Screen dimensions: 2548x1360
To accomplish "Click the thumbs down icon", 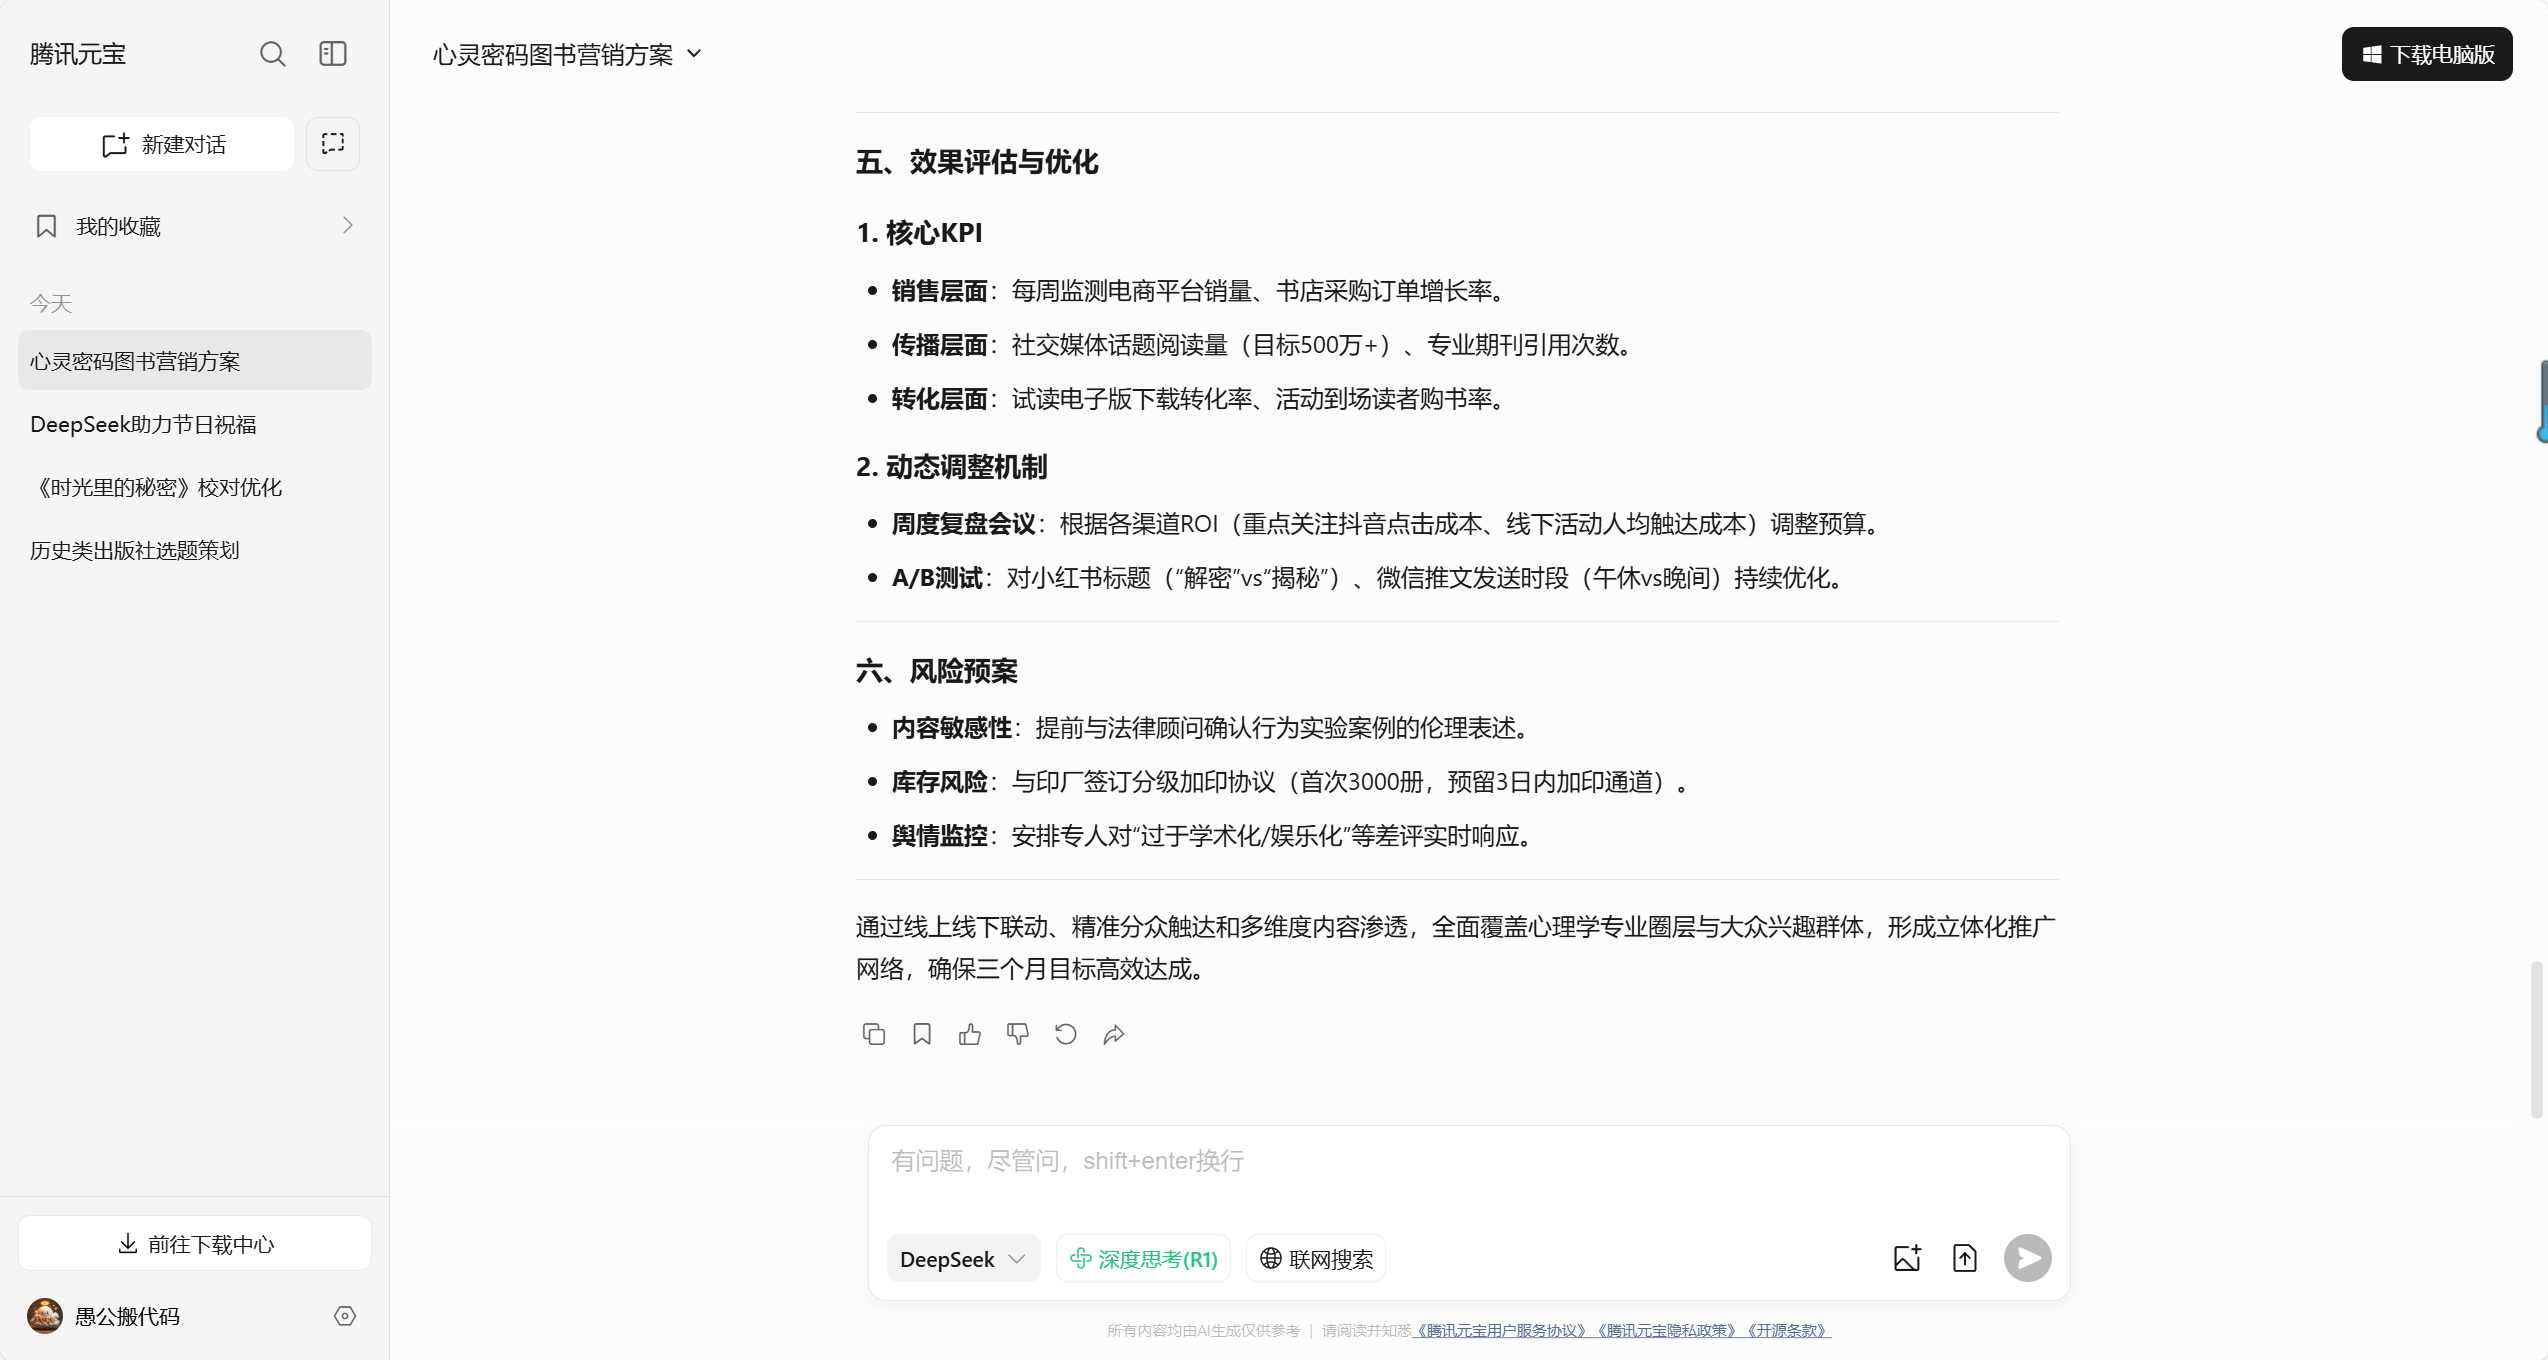I will point(1018,1034).
